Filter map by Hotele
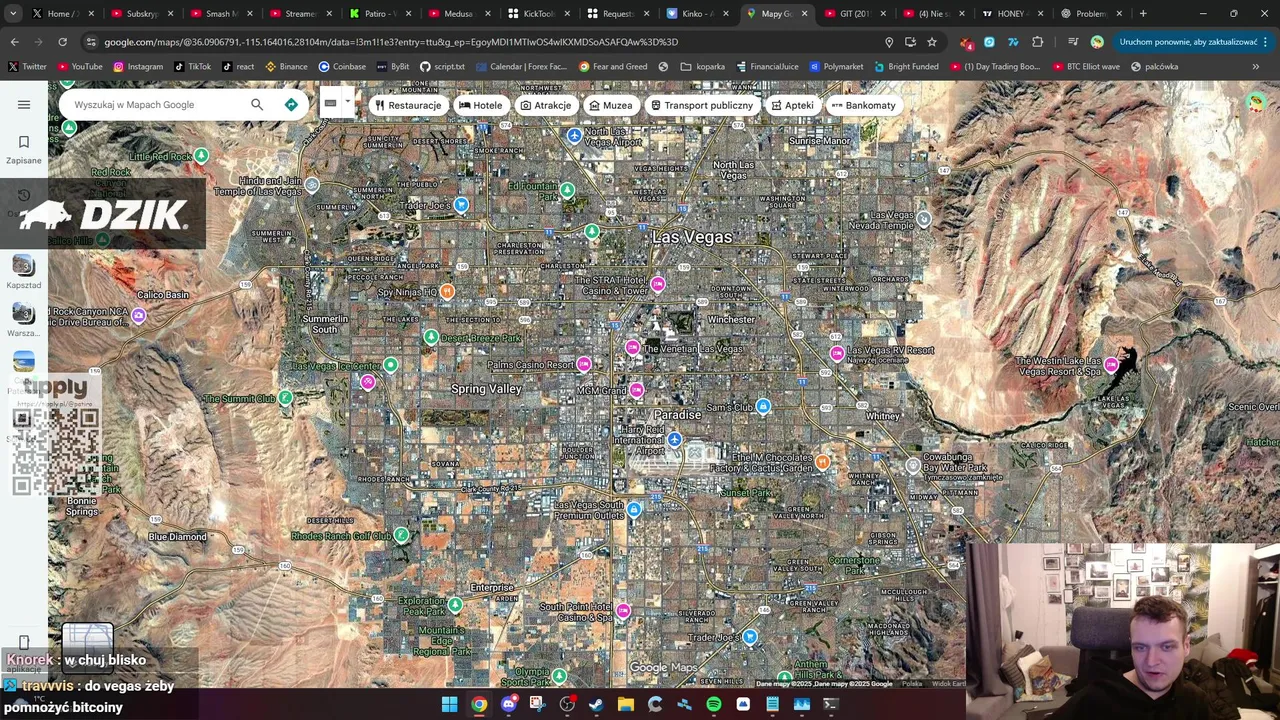 [x=480, y=105]
